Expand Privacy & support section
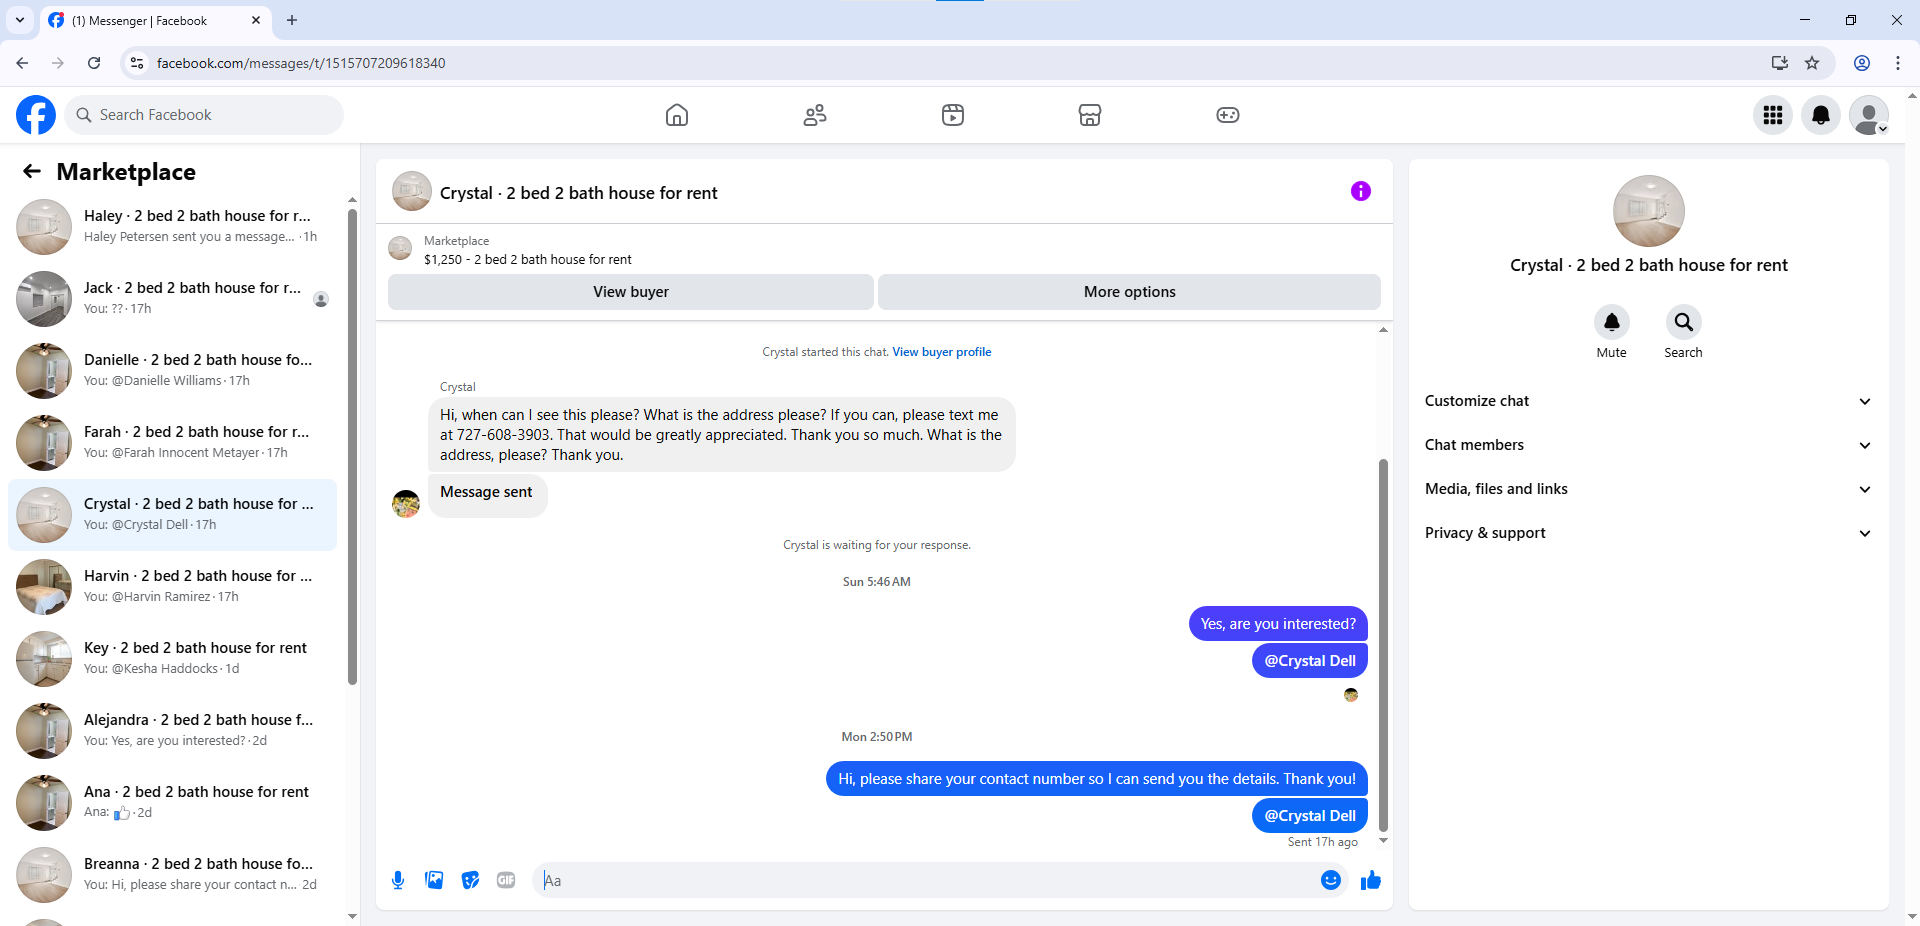The width and height of the screenshot is (1920, 926). click(x=1648, y=533)
